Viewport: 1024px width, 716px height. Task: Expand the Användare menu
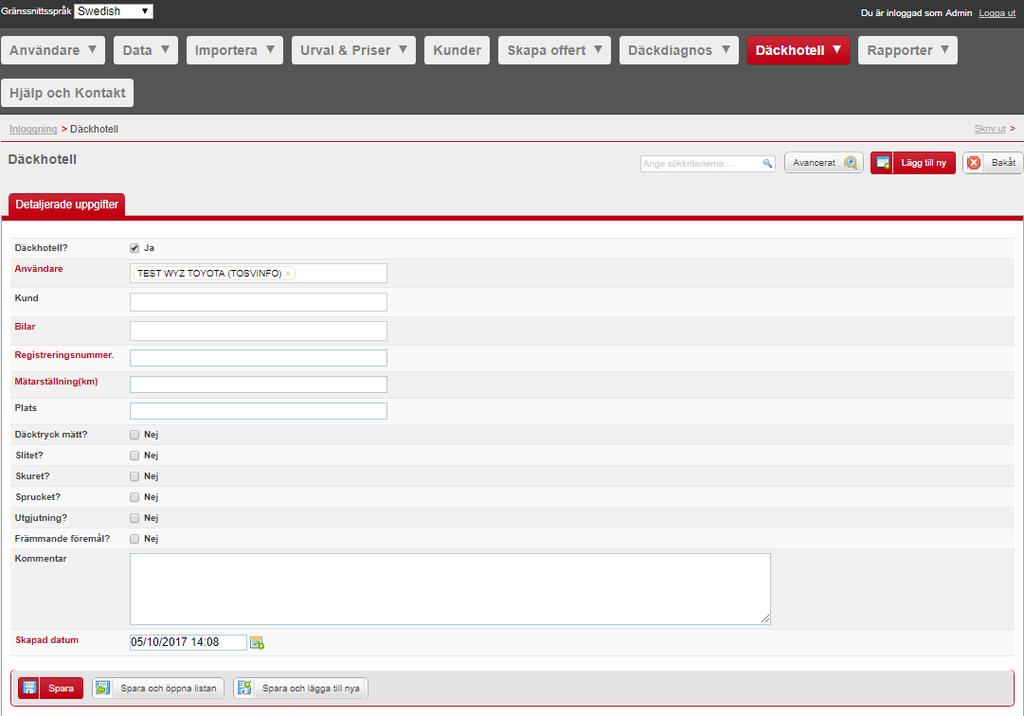pos(53,50)
